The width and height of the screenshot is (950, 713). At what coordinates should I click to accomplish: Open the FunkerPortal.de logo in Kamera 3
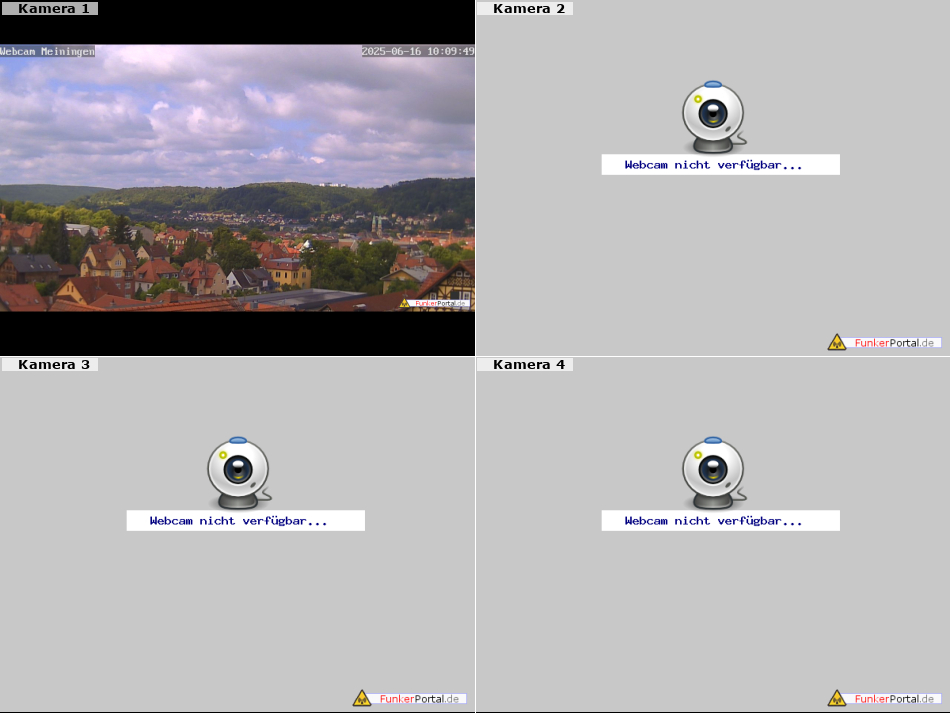coord(410,698)
